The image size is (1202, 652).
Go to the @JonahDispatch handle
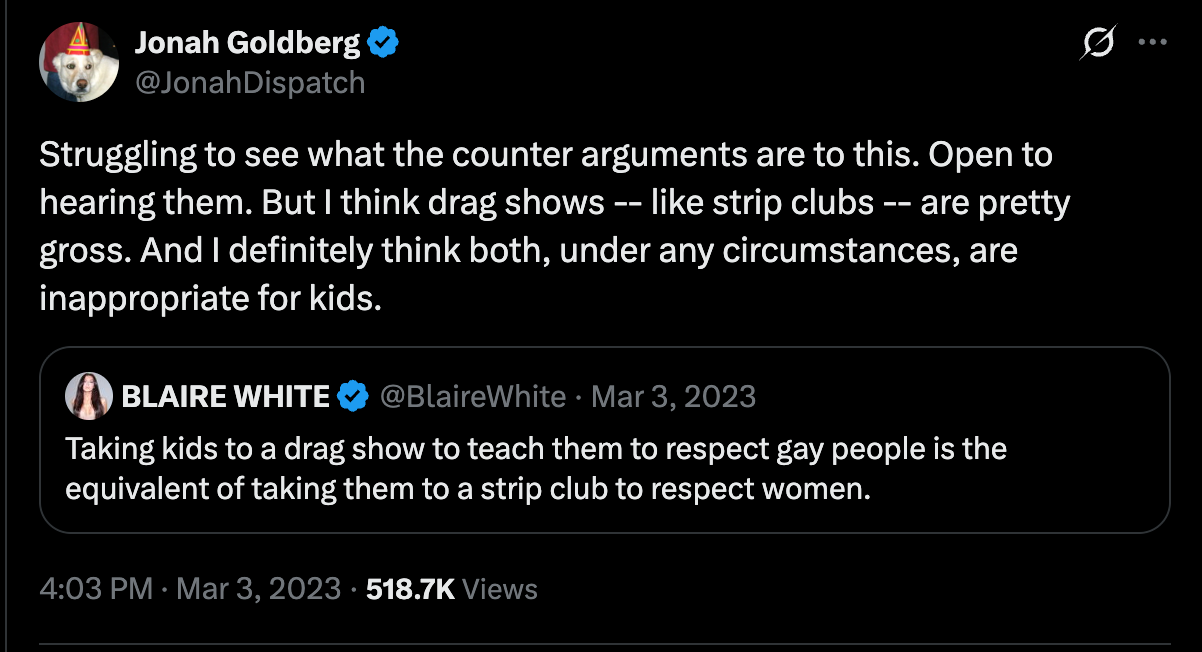(249, 82)
